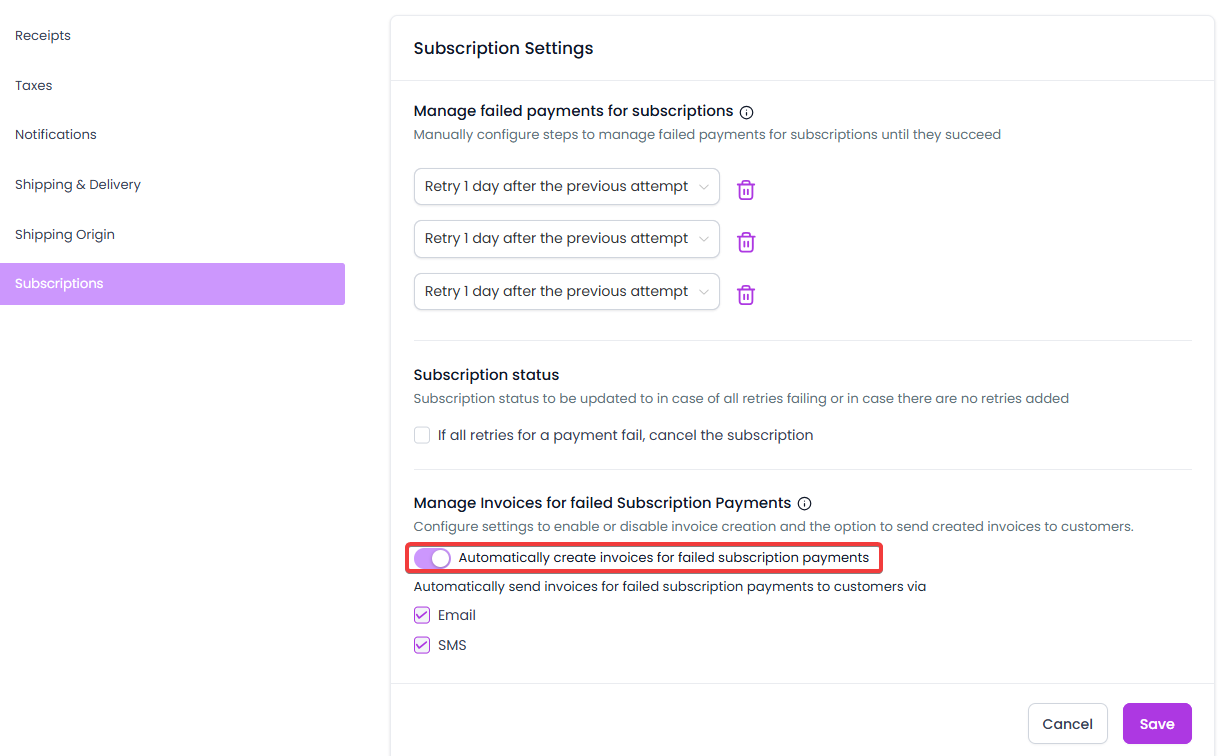Go to Taxes settings

coord(34,86)
